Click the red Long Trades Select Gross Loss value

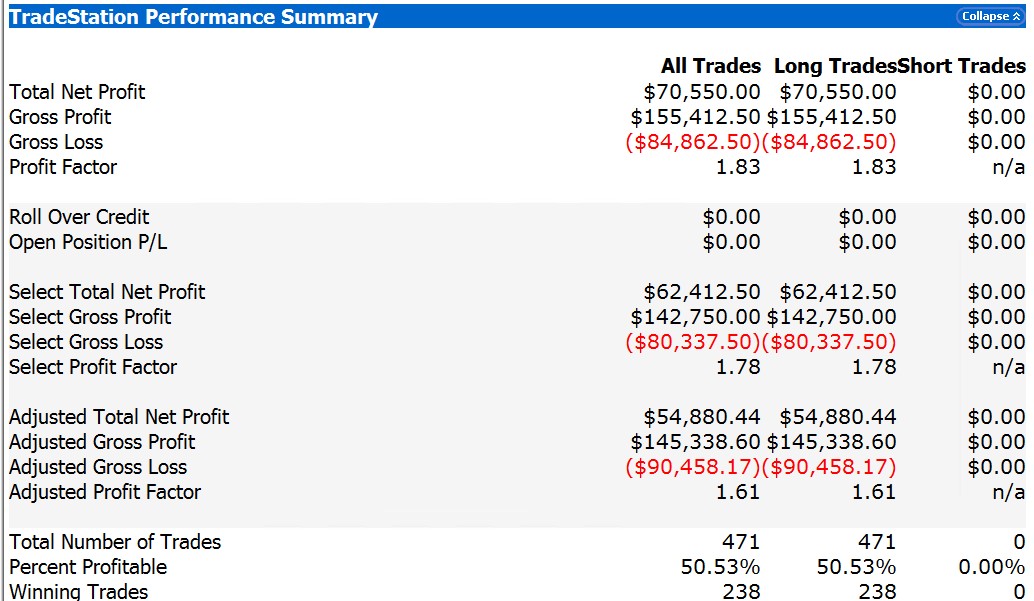coord(830,342)
